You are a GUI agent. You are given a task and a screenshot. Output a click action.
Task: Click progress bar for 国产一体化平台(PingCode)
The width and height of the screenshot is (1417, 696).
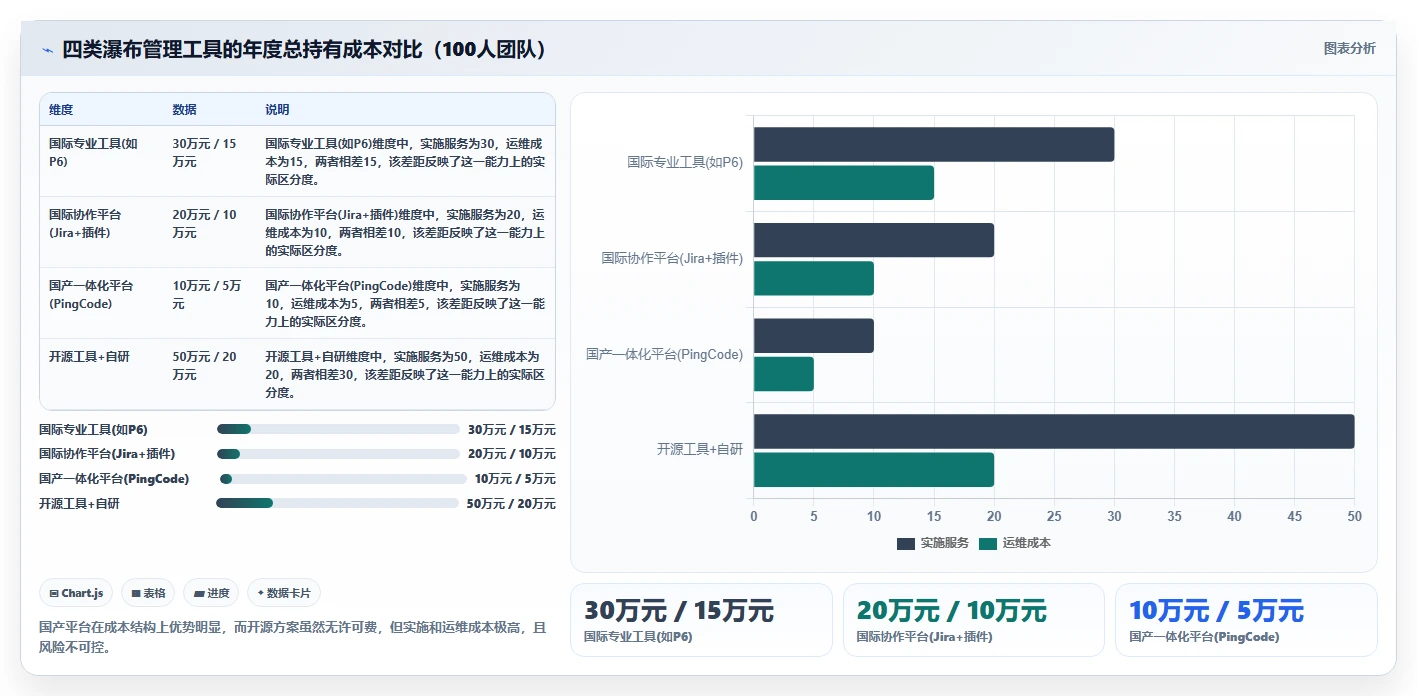pyautogui.click(x=343, y=479)
